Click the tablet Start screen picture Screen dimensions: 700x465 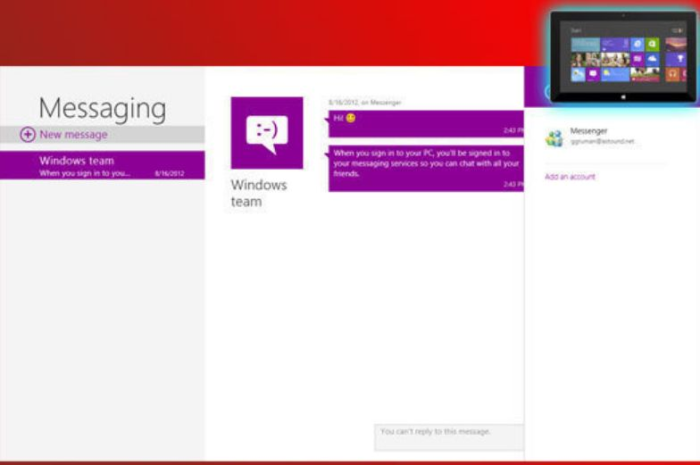[623, 57]
